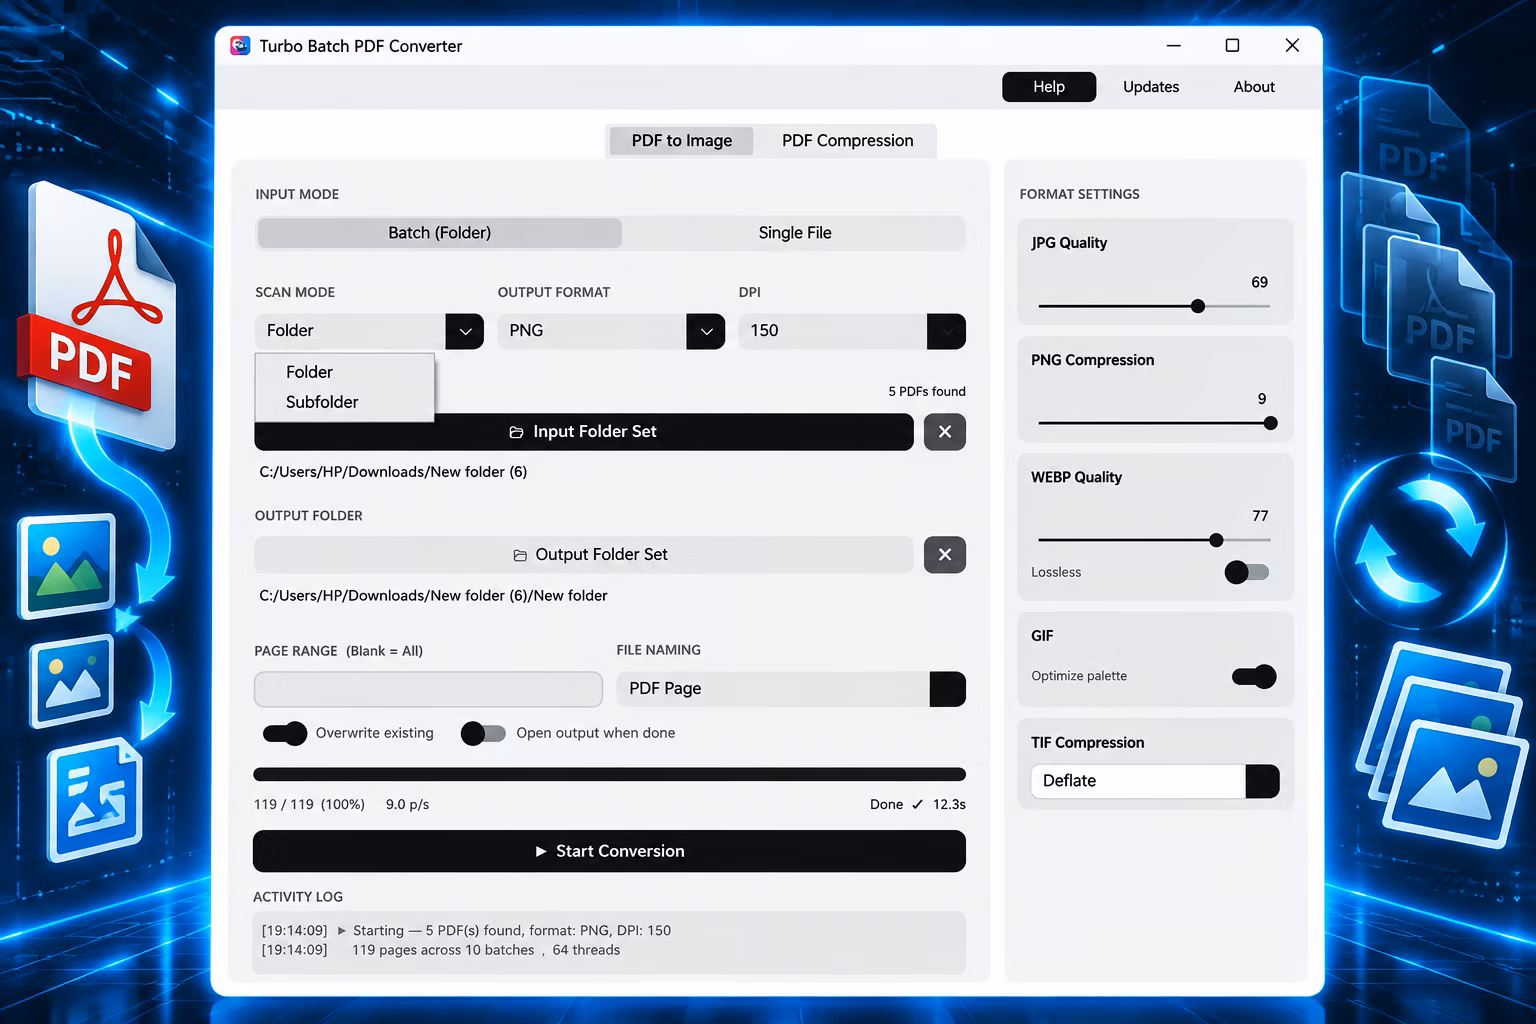This screenshot has width=1536, height=1024.
Task: Click the '12.3s' elapsed time
Action: (949, 804)
